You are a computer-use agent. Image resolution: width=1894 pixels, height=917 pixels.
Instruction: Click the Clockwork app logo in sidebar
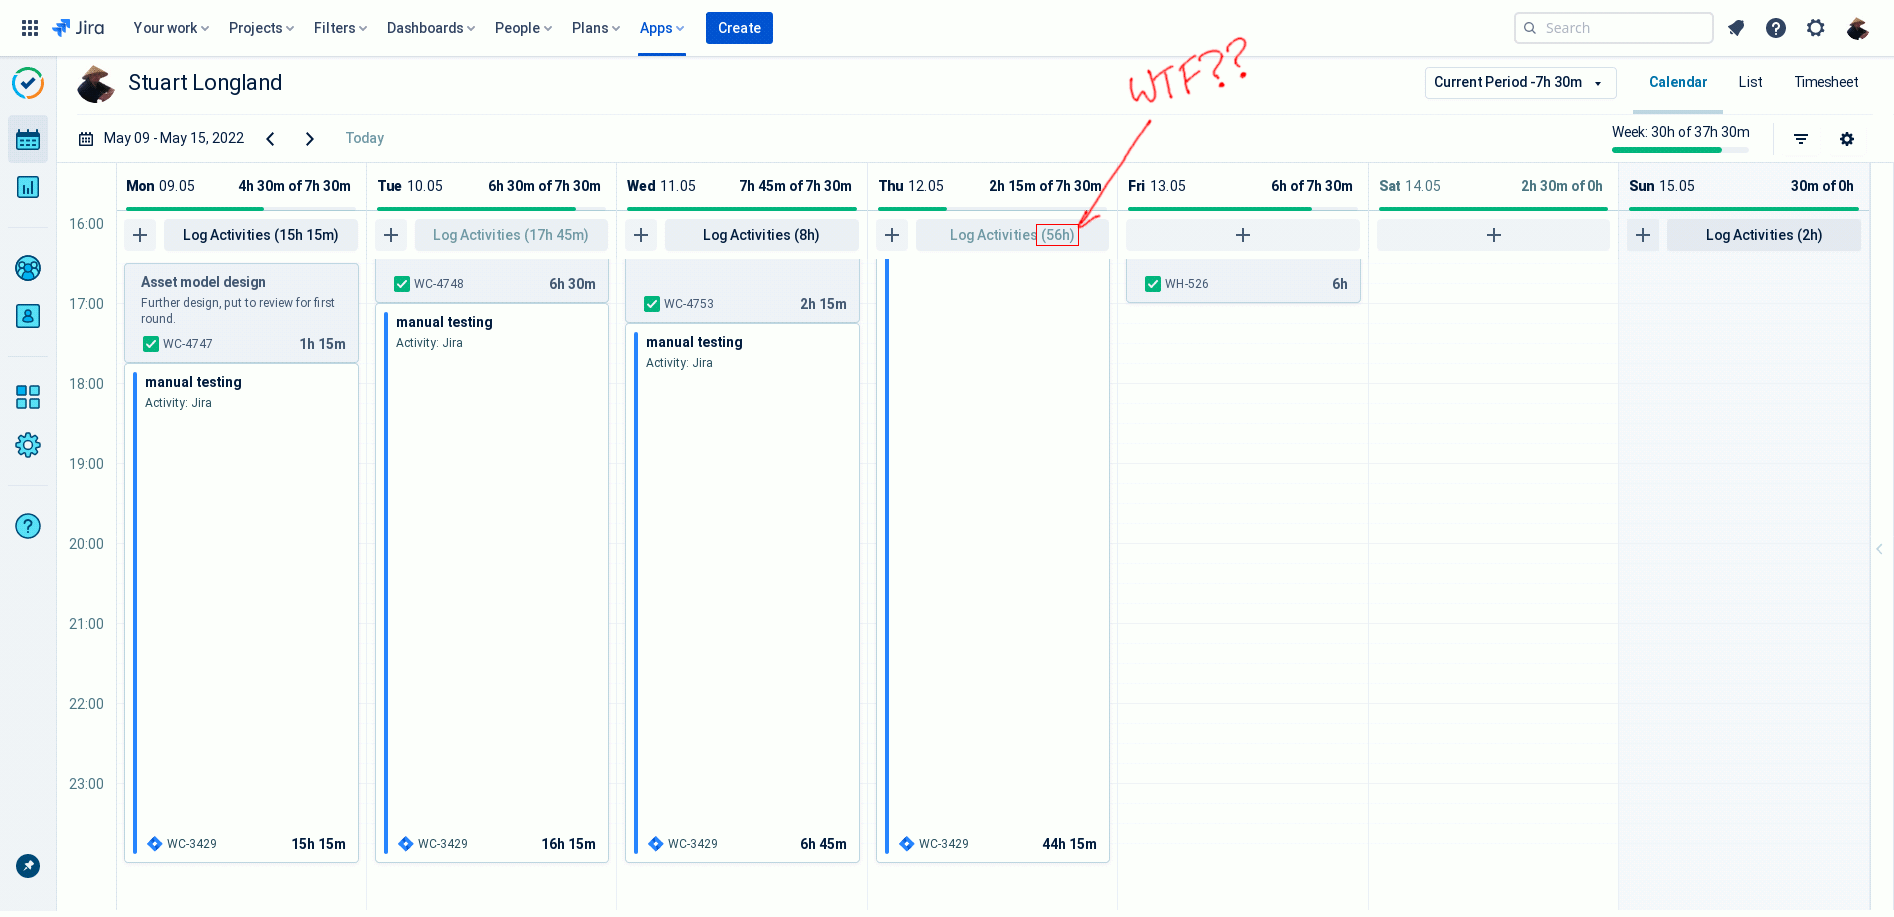[x=28, y=83]
